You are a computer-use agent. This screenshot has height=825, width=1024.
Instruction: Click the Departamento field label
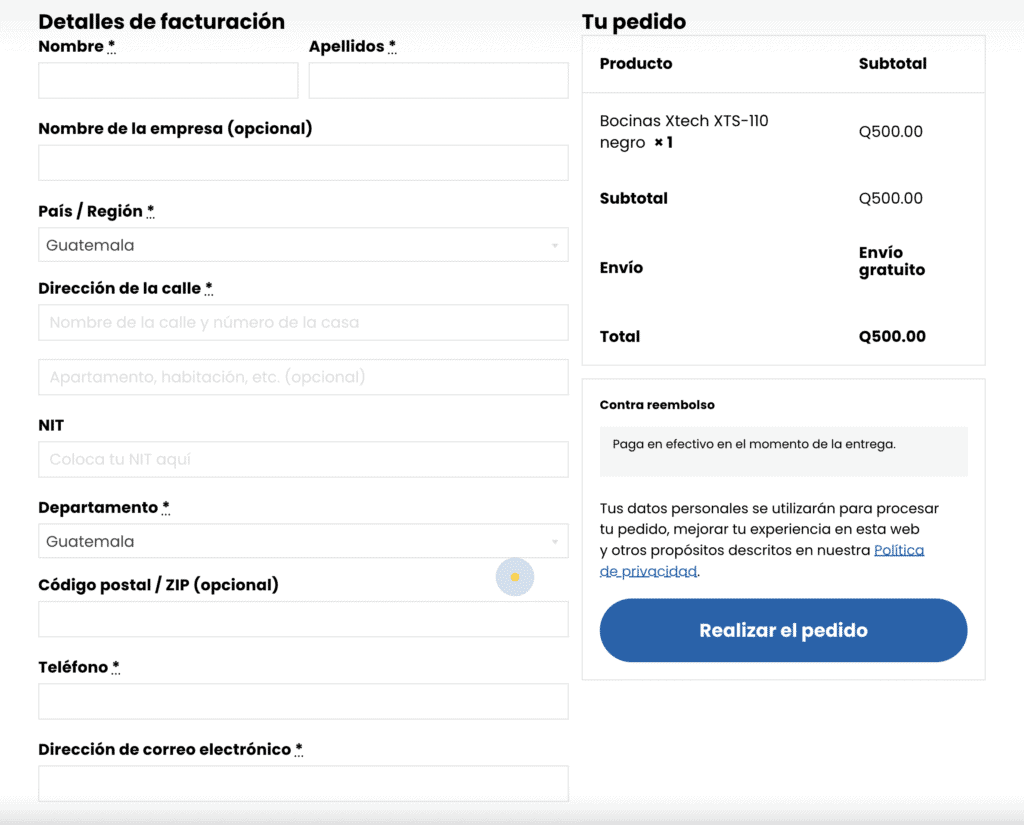(98, 507)
